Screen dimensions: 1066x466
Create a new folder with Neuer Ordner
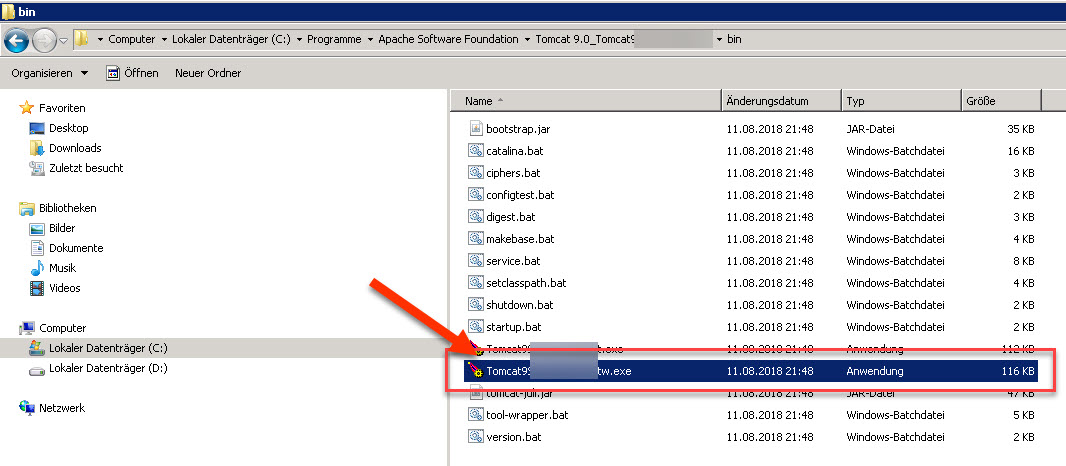tap(208, 73)
